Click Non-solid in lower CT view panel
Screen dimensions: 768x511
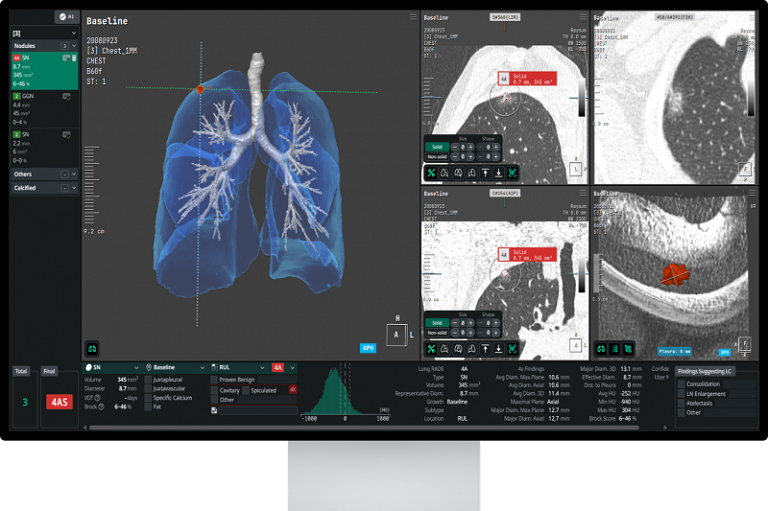pyautogui.click(x=436, y=332)
